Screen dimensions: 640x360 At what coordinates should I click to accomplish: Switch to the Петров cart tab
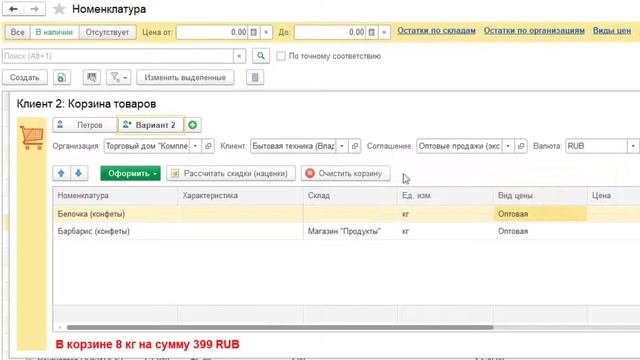click(84, 125)
